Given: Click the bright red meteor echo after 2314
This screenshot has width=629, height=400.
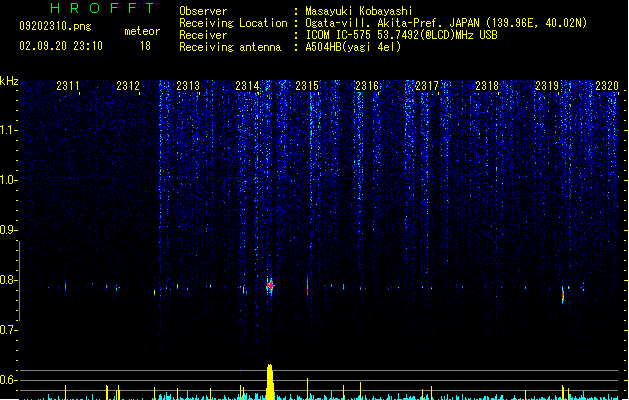Looking at the screenshot, I should tap(270, 286).
